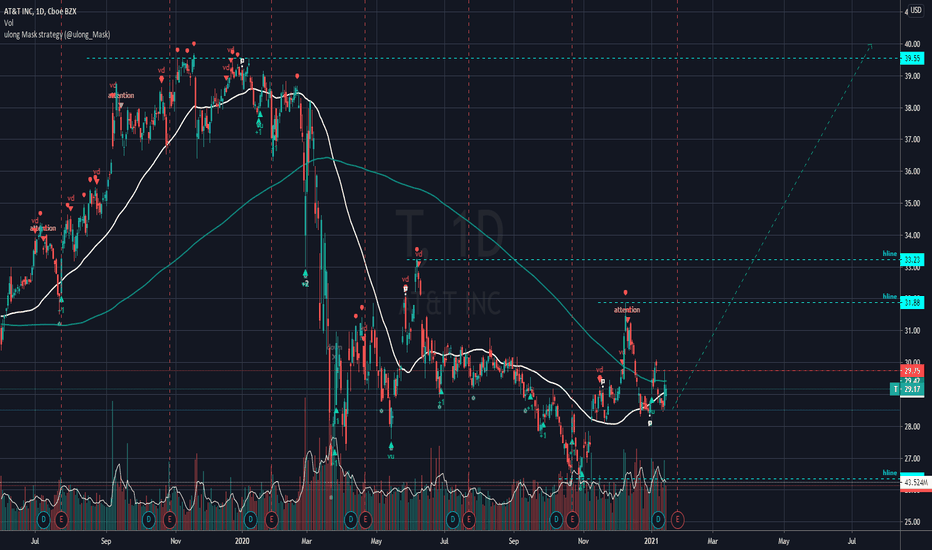Open earnings E marker just before Nov 2019
The image size is (932, 550).
tap(169, 520)
